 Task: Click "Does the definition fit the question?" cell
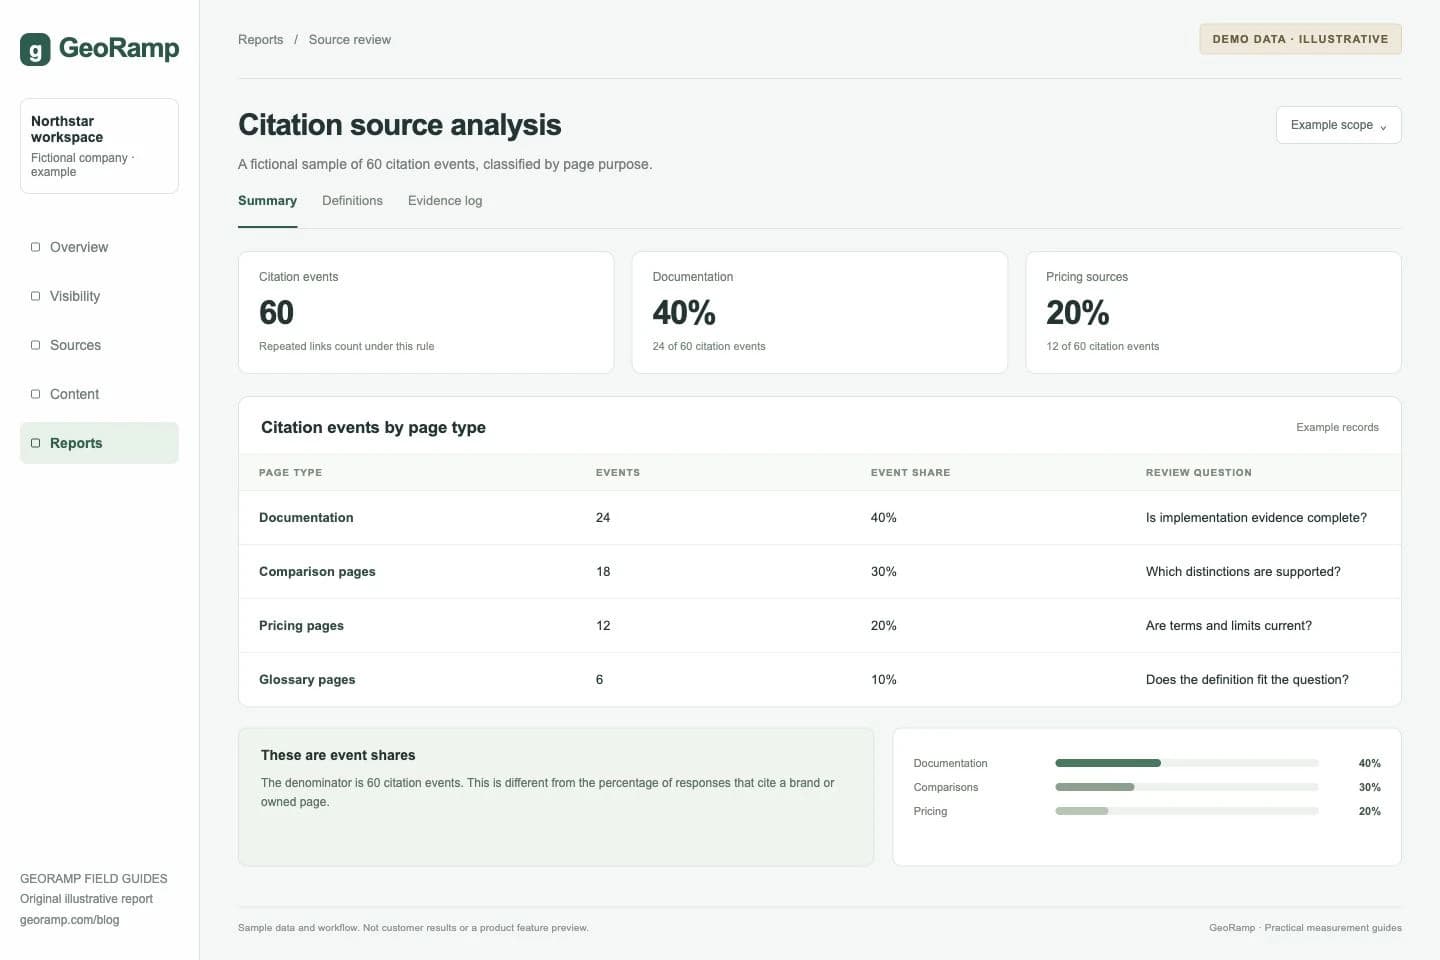[x=1247, y=680]
